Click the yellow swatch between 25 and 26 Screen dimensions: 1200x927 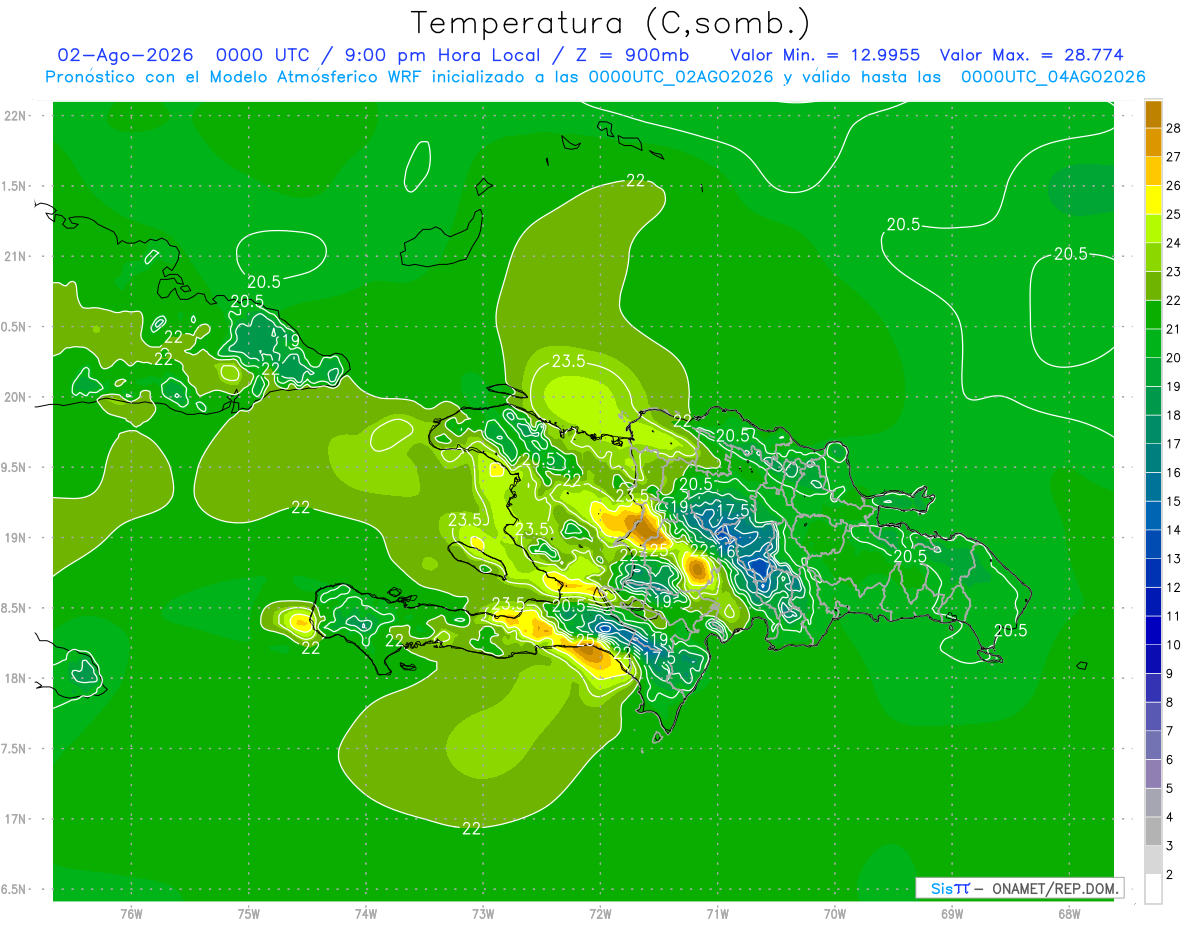click(1153, 200)
